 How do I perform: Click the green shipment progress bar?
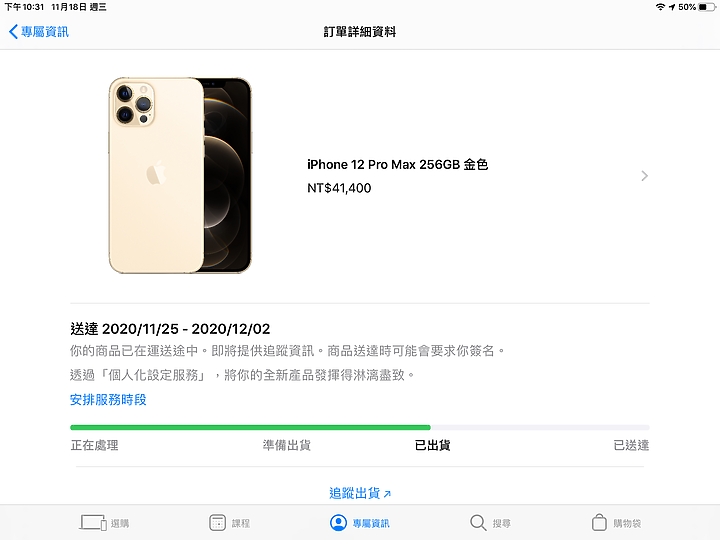(x=250, y=428)
